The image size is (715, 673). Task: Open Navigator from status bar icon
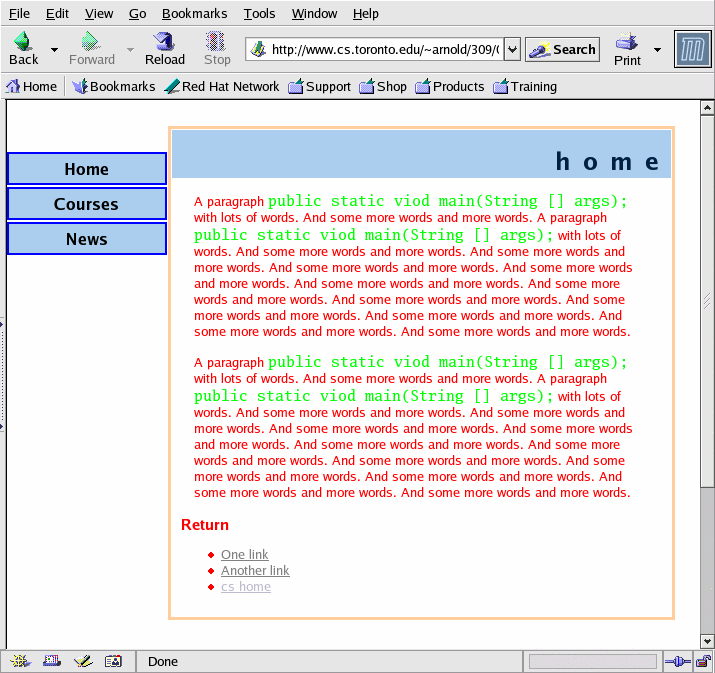click(x=20, y=661)
